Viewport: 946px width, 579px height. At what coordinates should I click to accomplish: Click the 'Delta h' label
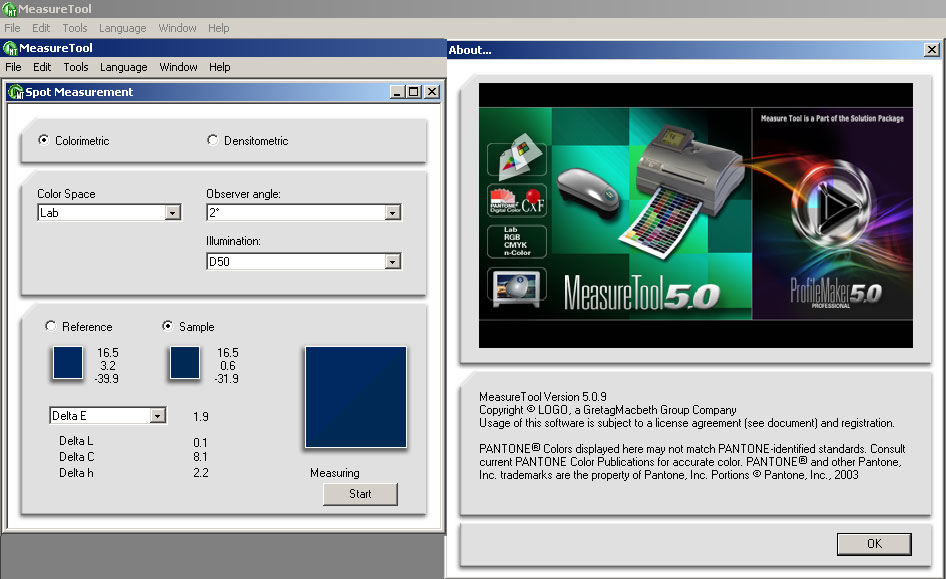pos(76,473)
